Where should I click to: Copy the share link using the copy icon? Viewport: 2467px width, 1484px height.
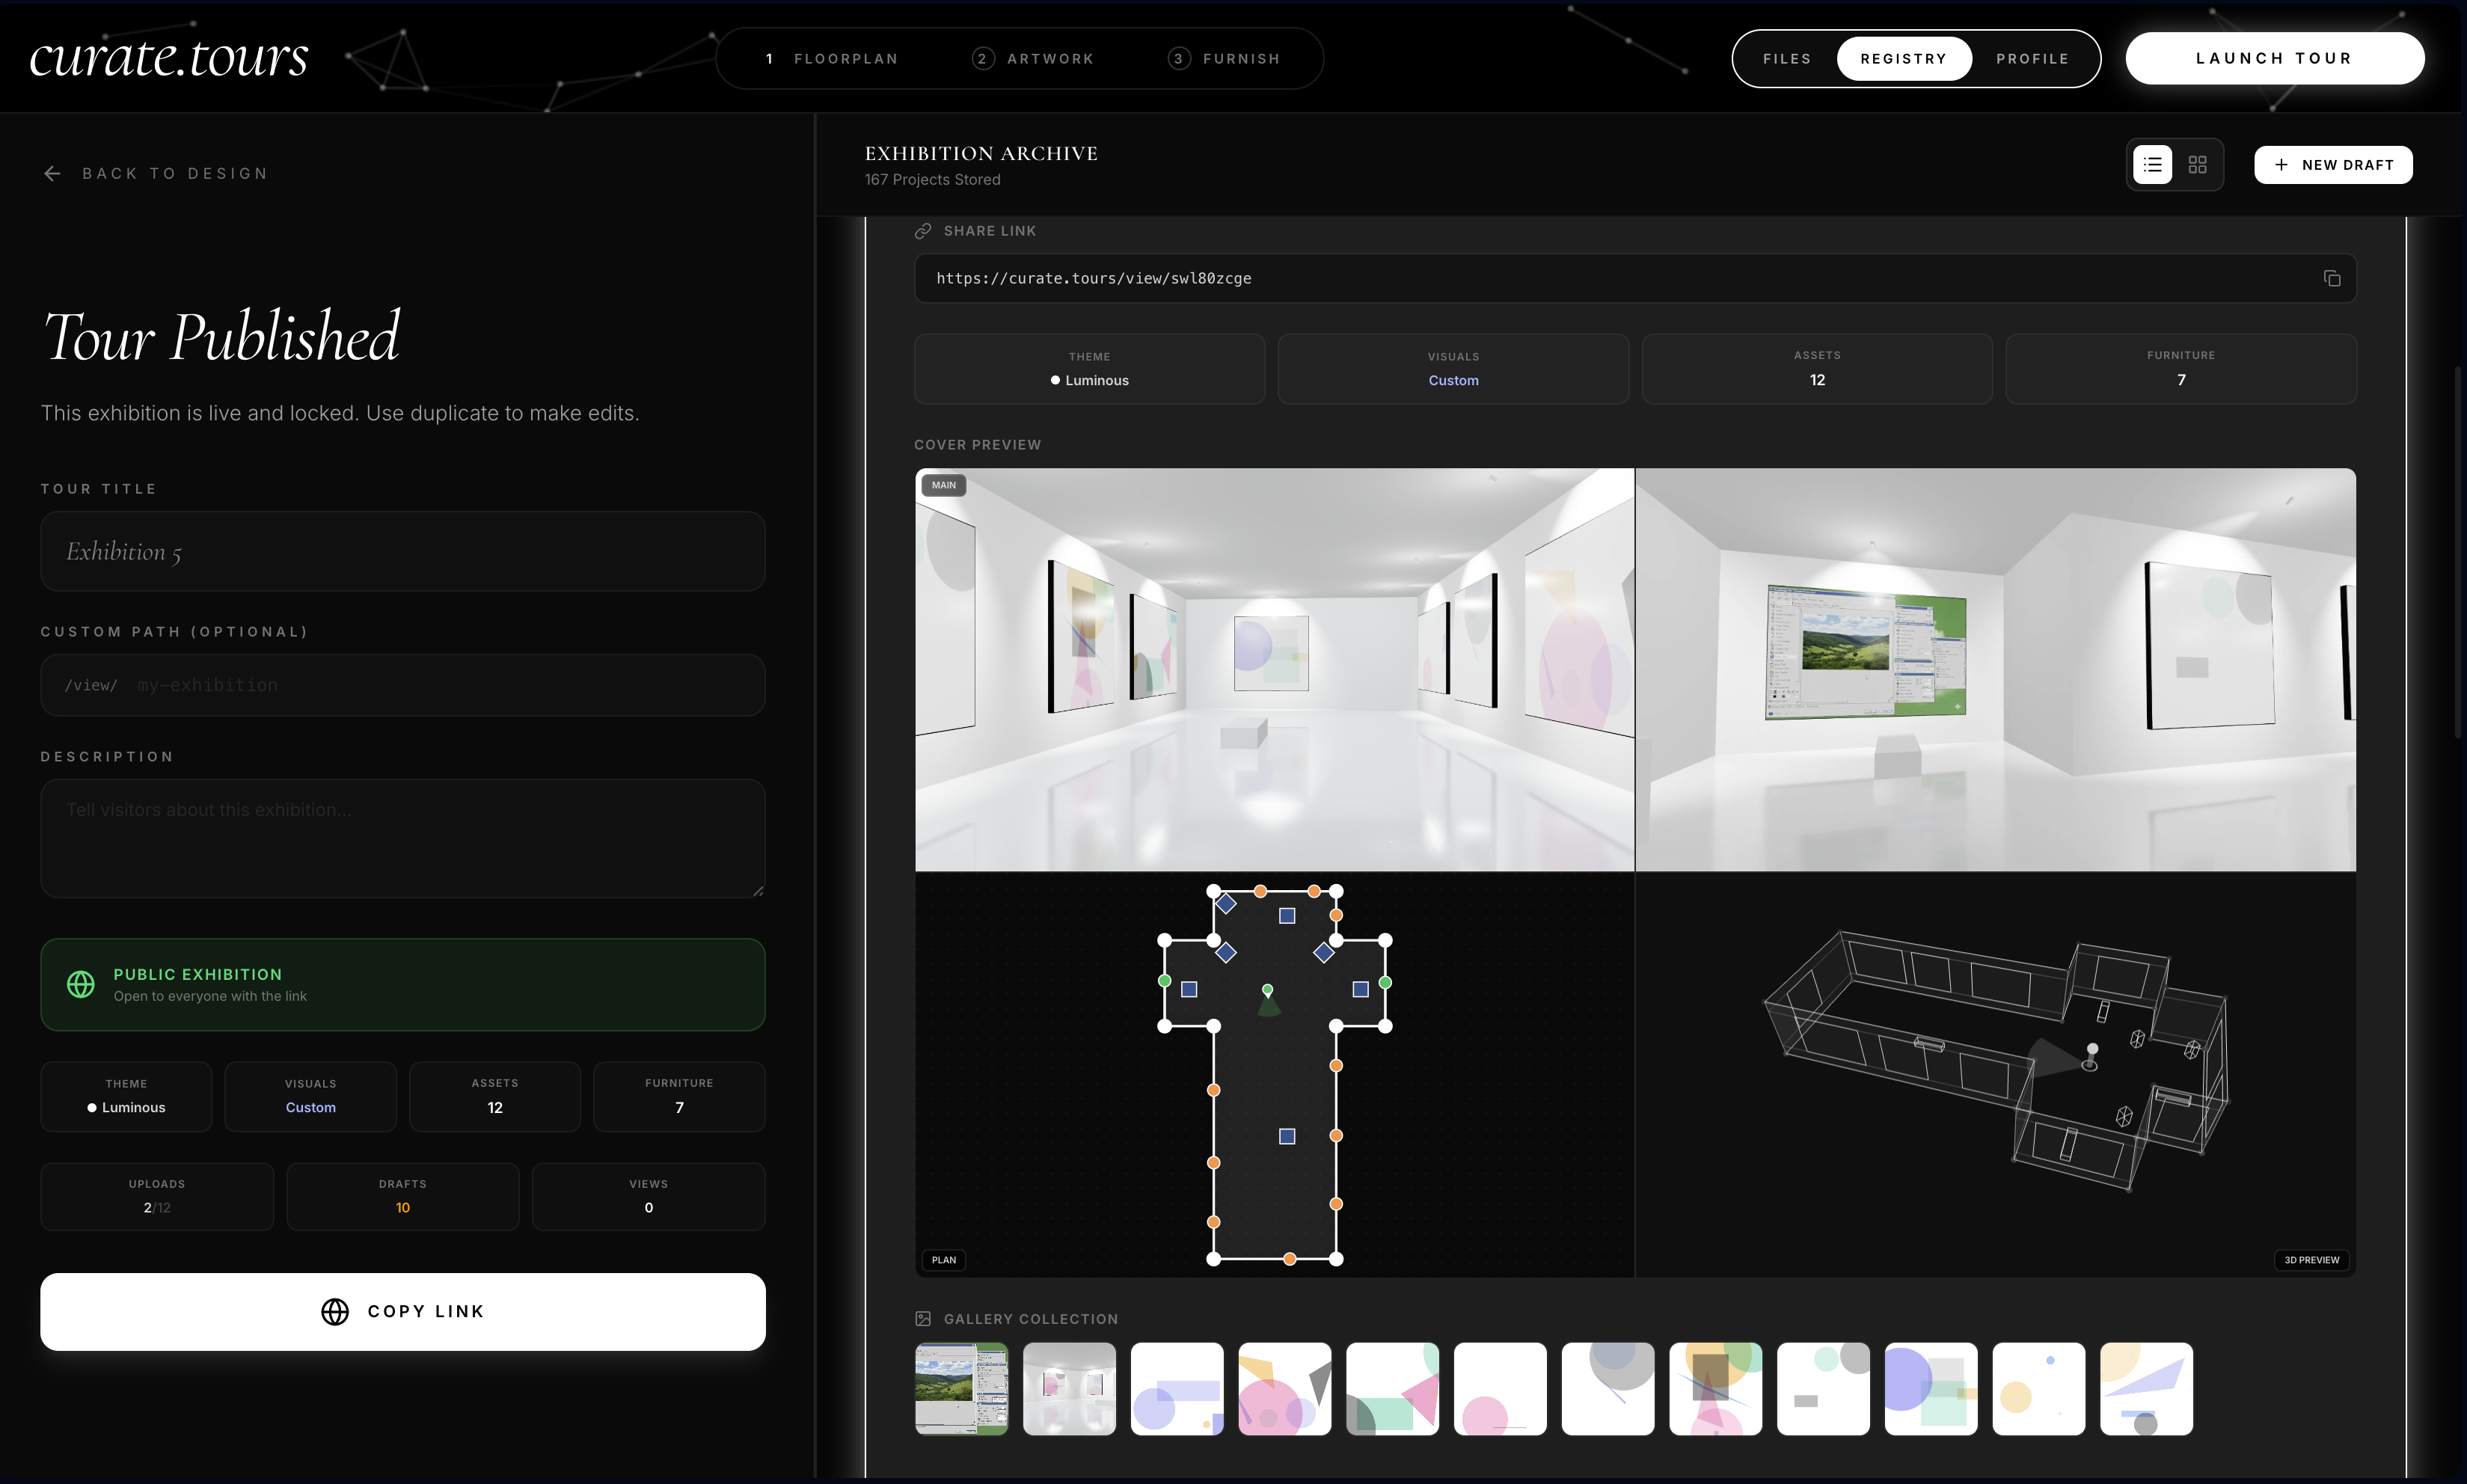pos(2331,278)
